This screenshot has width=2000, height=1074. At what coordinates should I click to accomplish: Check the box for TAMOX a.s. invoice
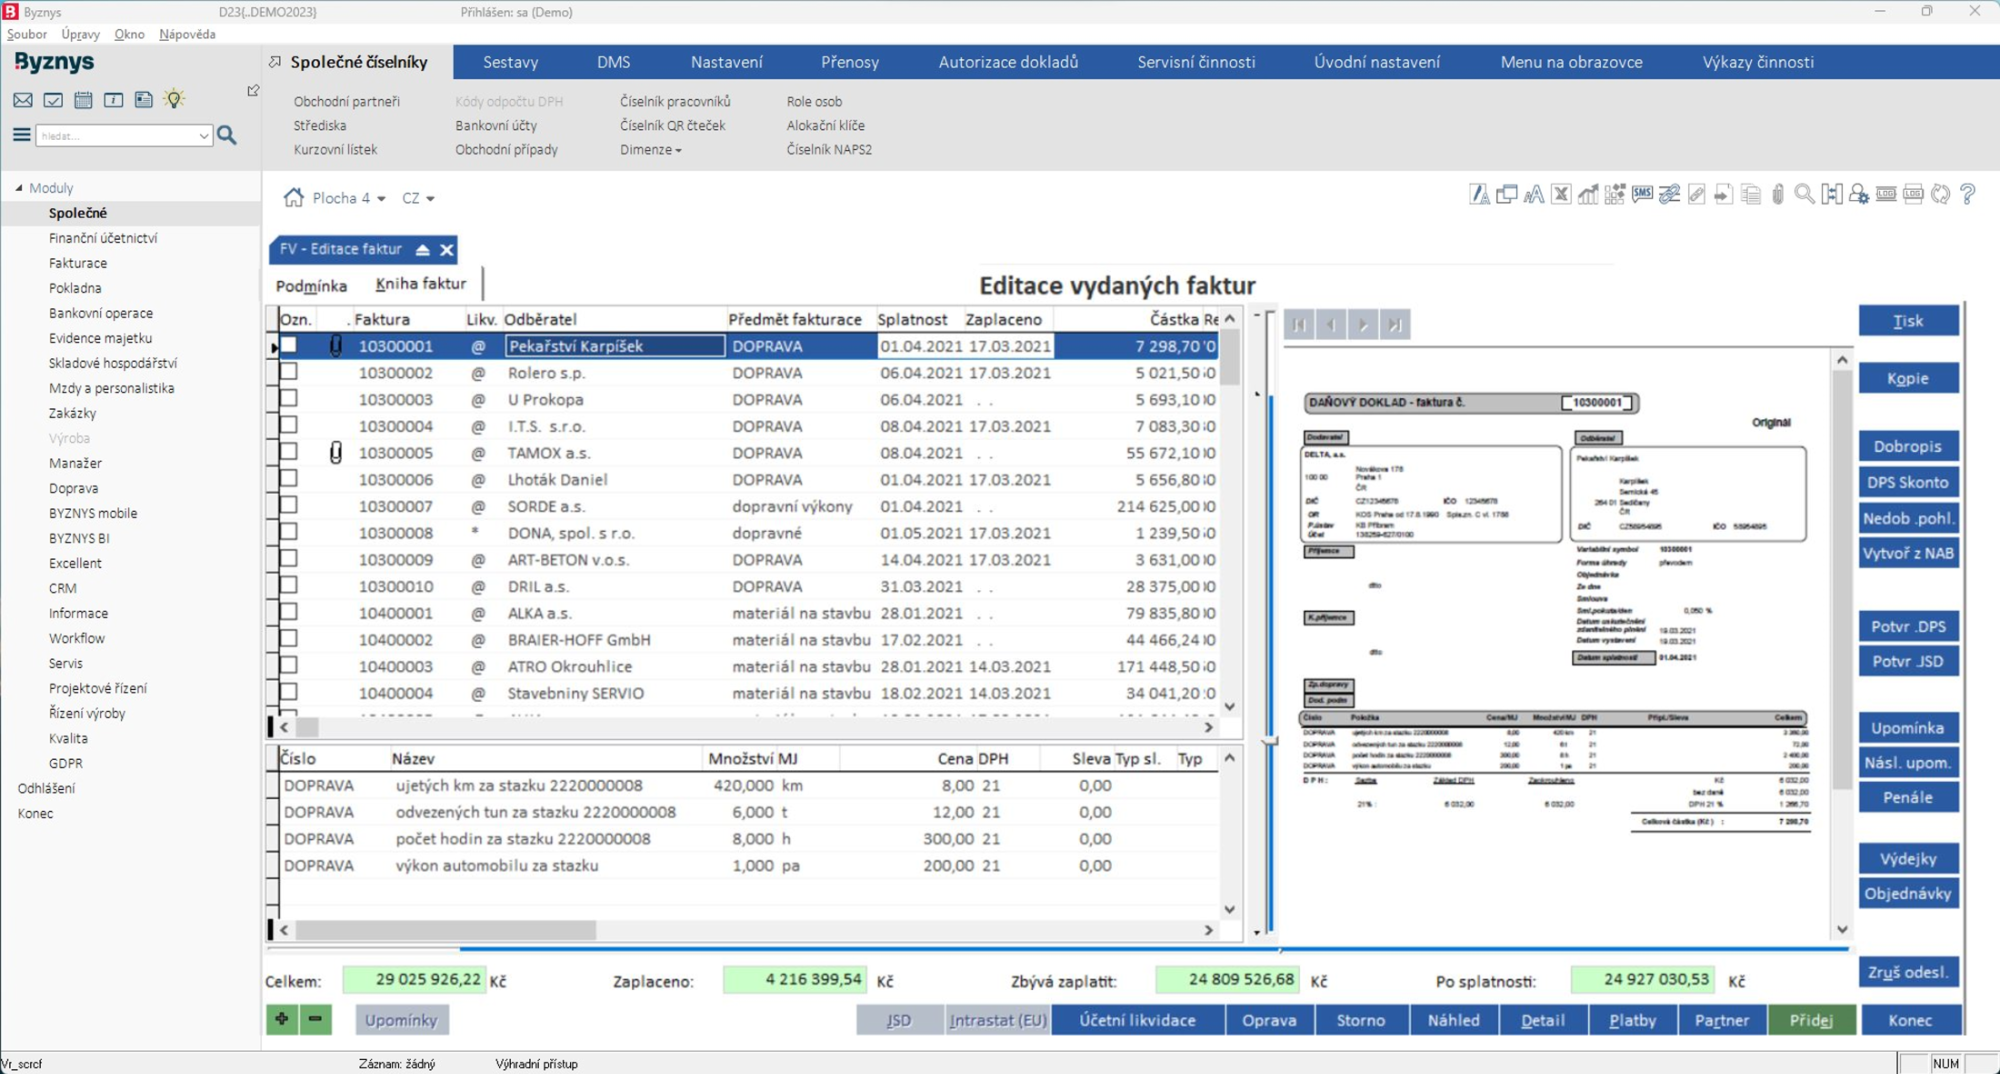click(289, 452)
